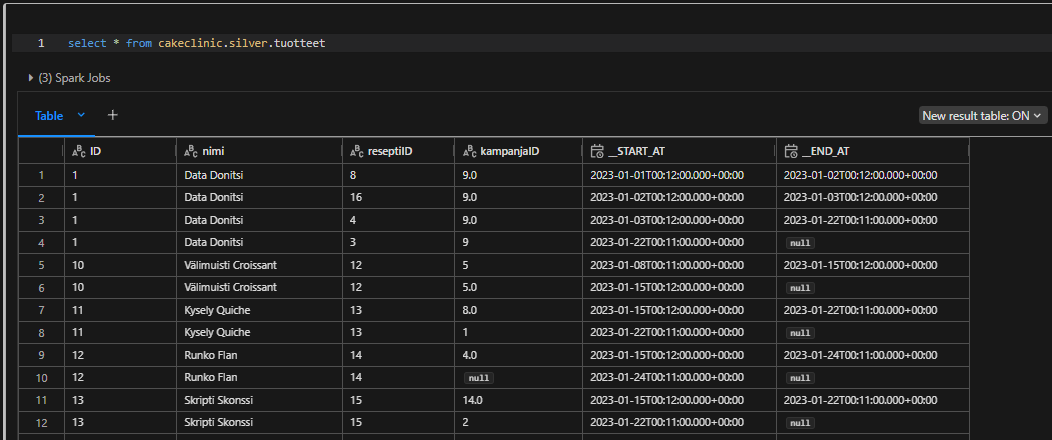Add a new visualization with the plus icon
Viewport: 1052px width, 440px height.
113,115
